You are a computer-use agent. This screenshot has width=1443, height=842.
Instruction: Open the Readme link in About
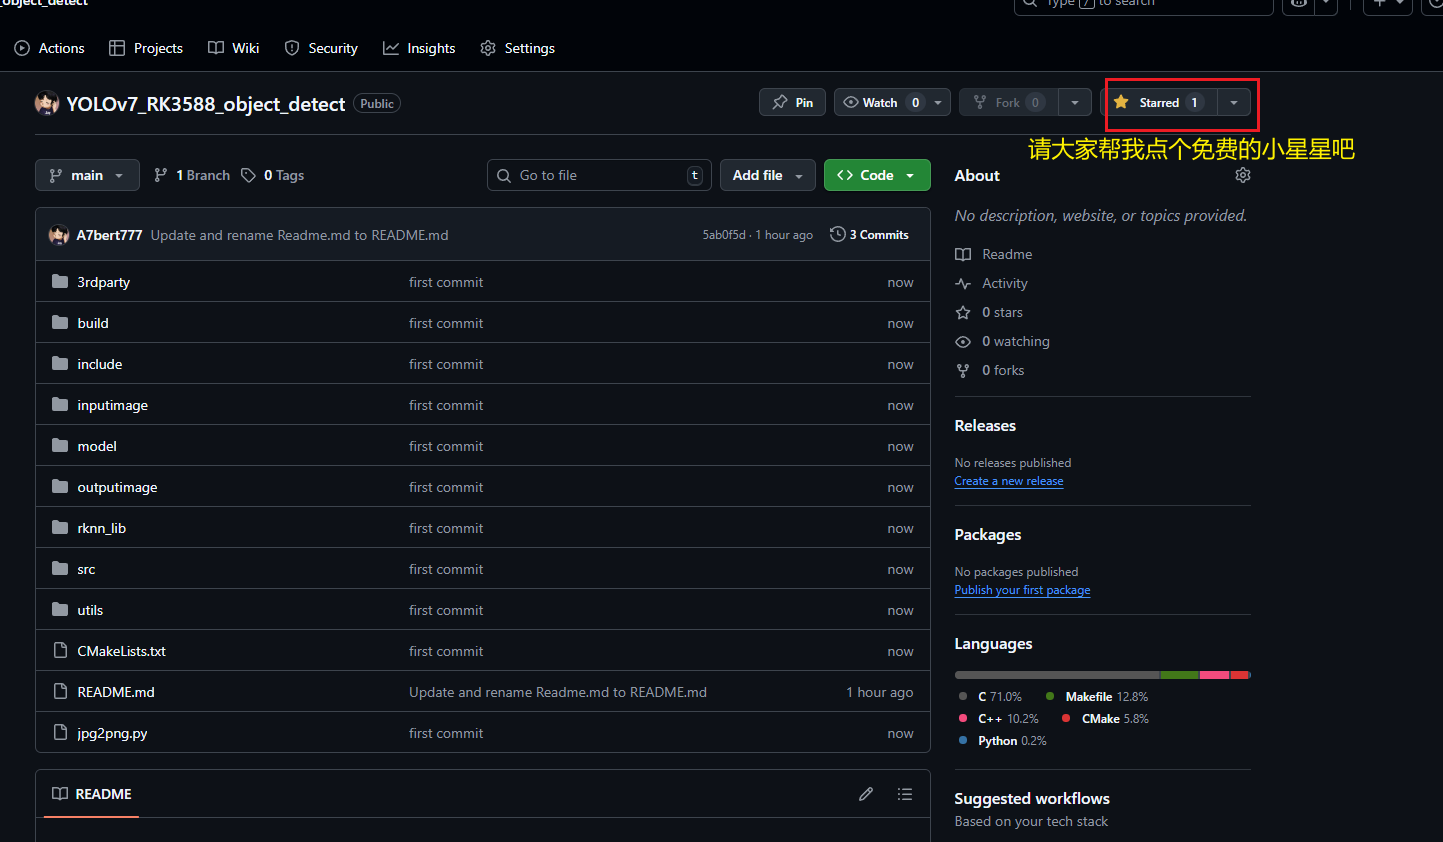pyautogui.click(x=994, y=254)
